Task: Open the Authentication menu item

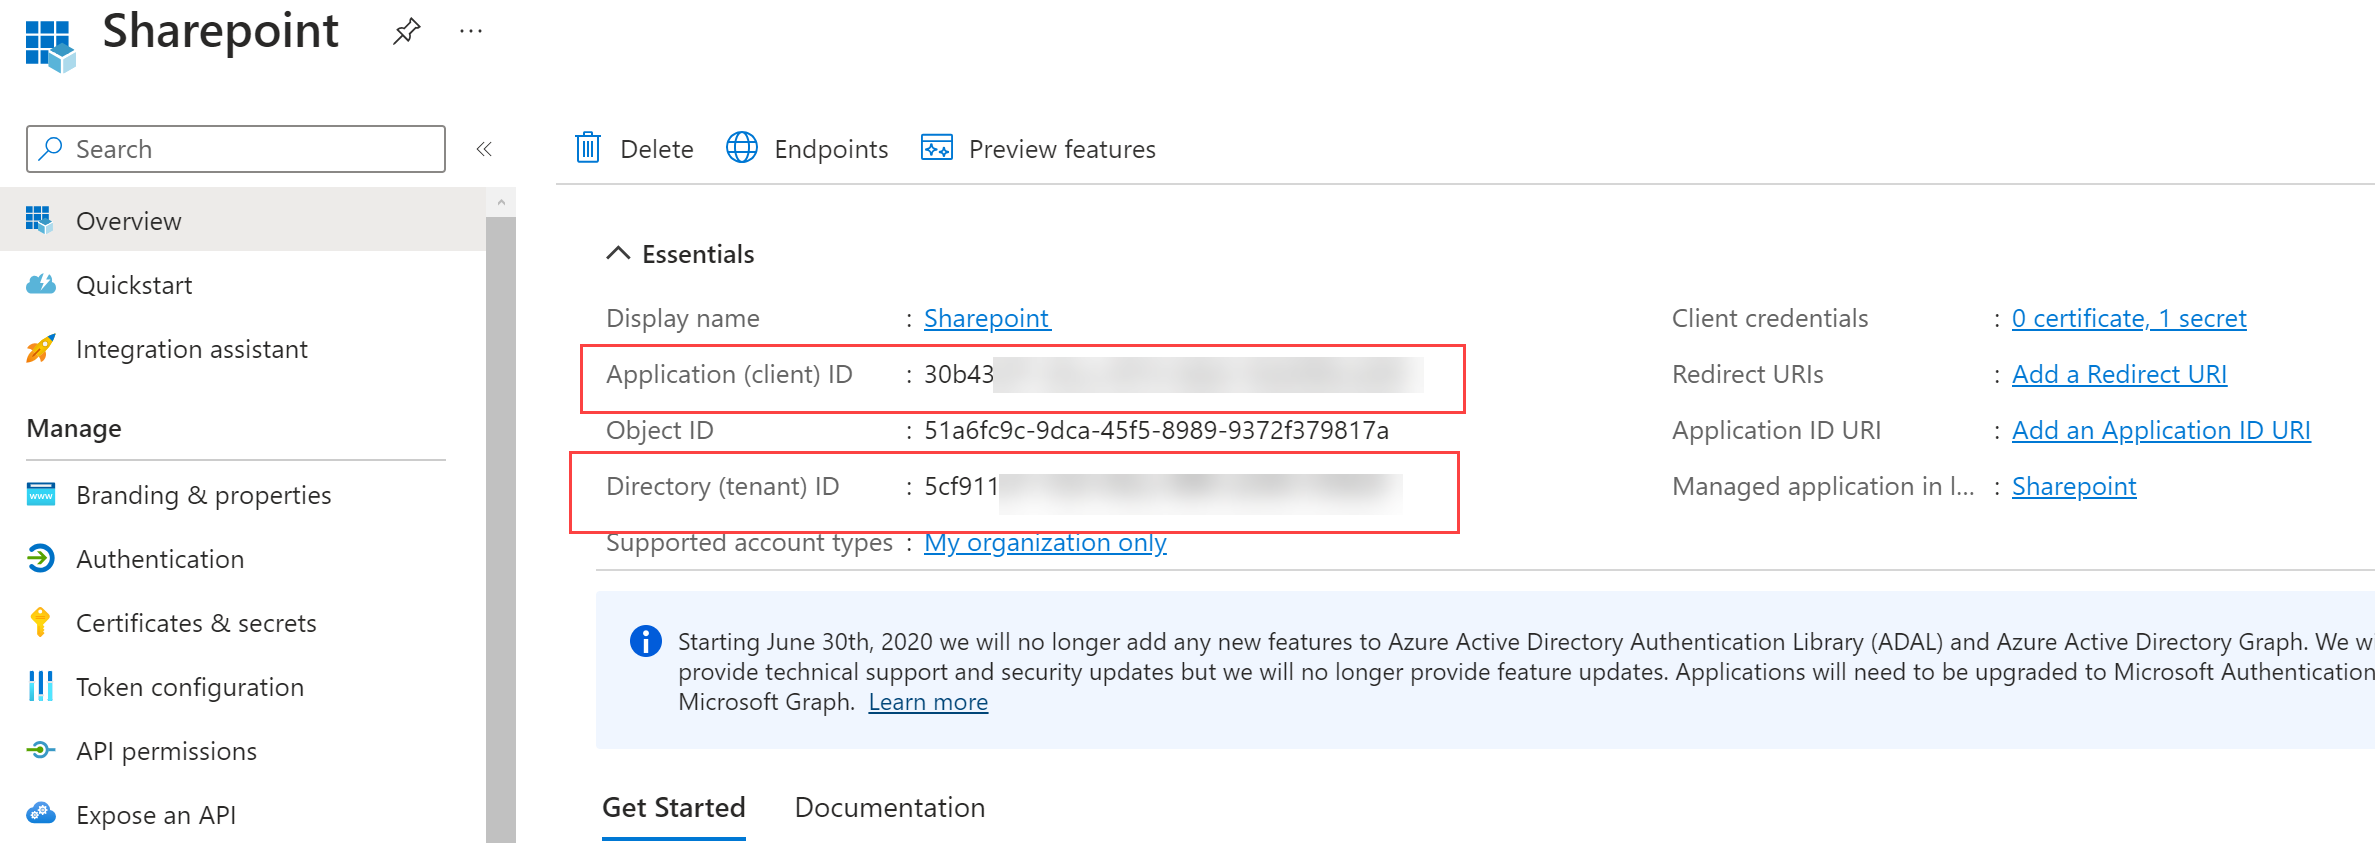Action: click(x=160, y=559)
